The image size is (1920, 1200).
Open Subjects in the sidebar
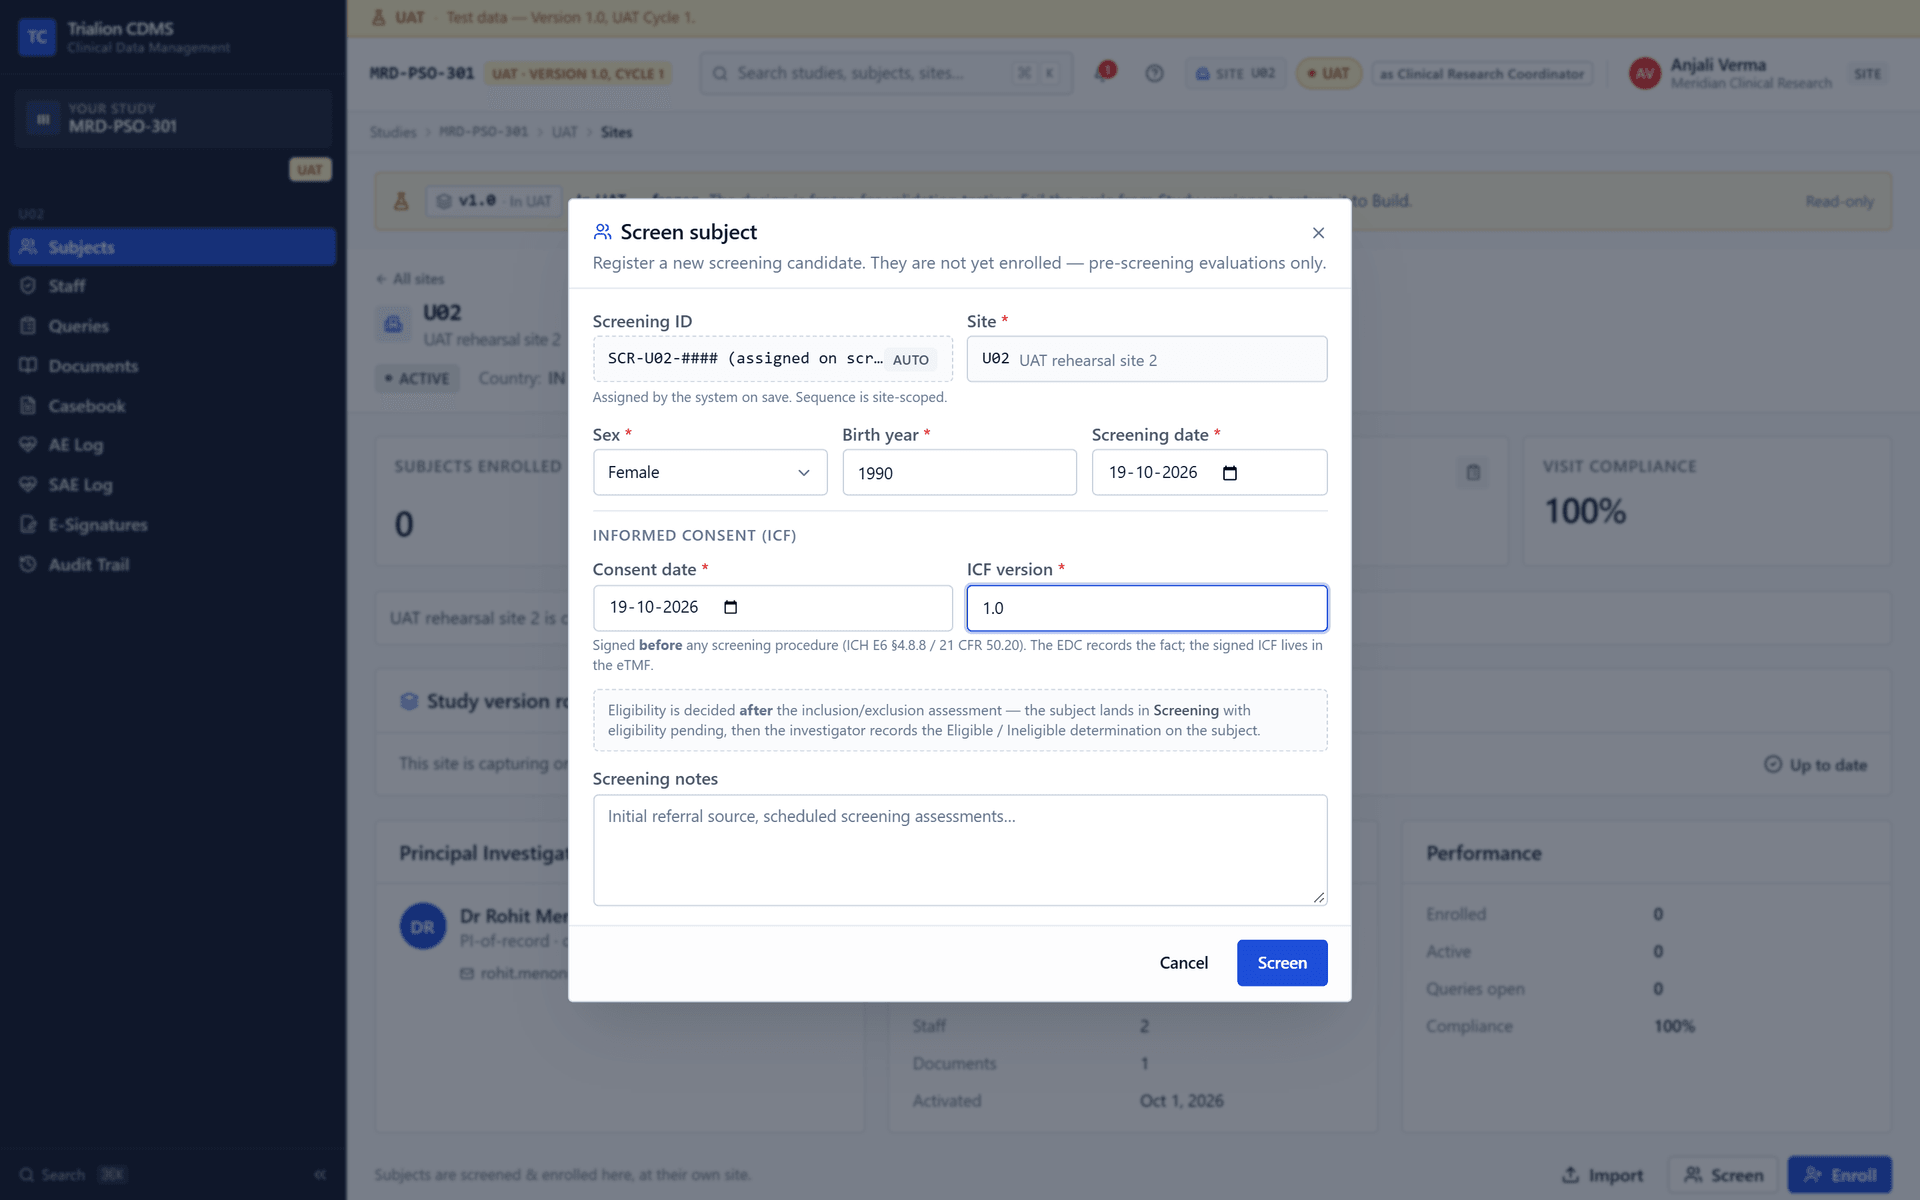tap(172, 247)
